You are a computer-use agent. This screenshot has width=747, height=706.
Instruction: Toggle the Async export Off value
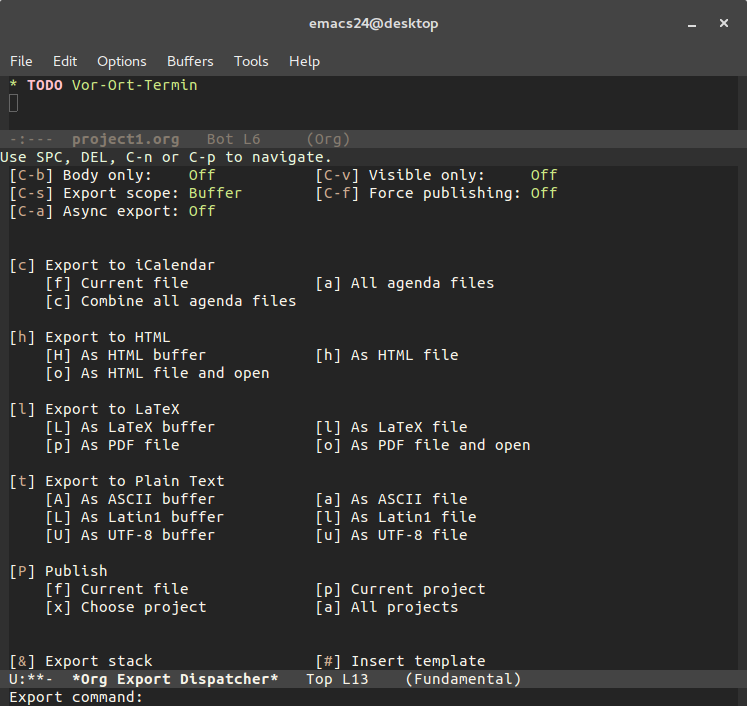click(x=202, y=211)
